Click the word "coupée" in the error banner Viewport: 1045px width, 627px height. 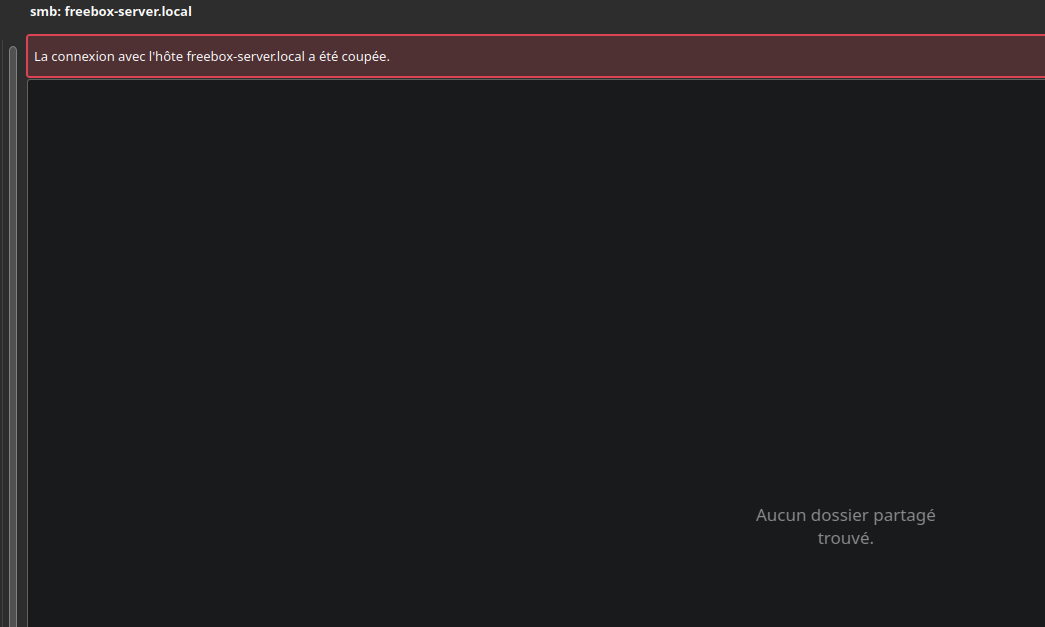365,57
